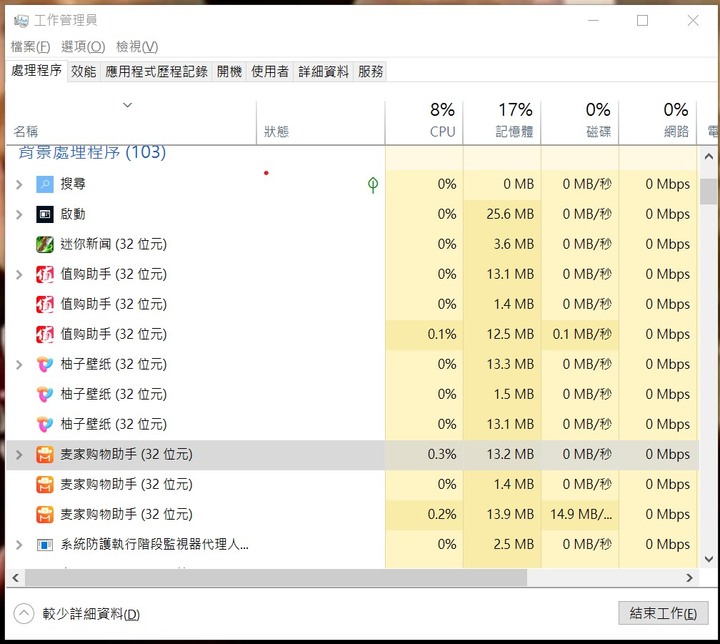Sort by the 8% CPU column header
Screen dimensions: 720x644
tap(424, 122)
